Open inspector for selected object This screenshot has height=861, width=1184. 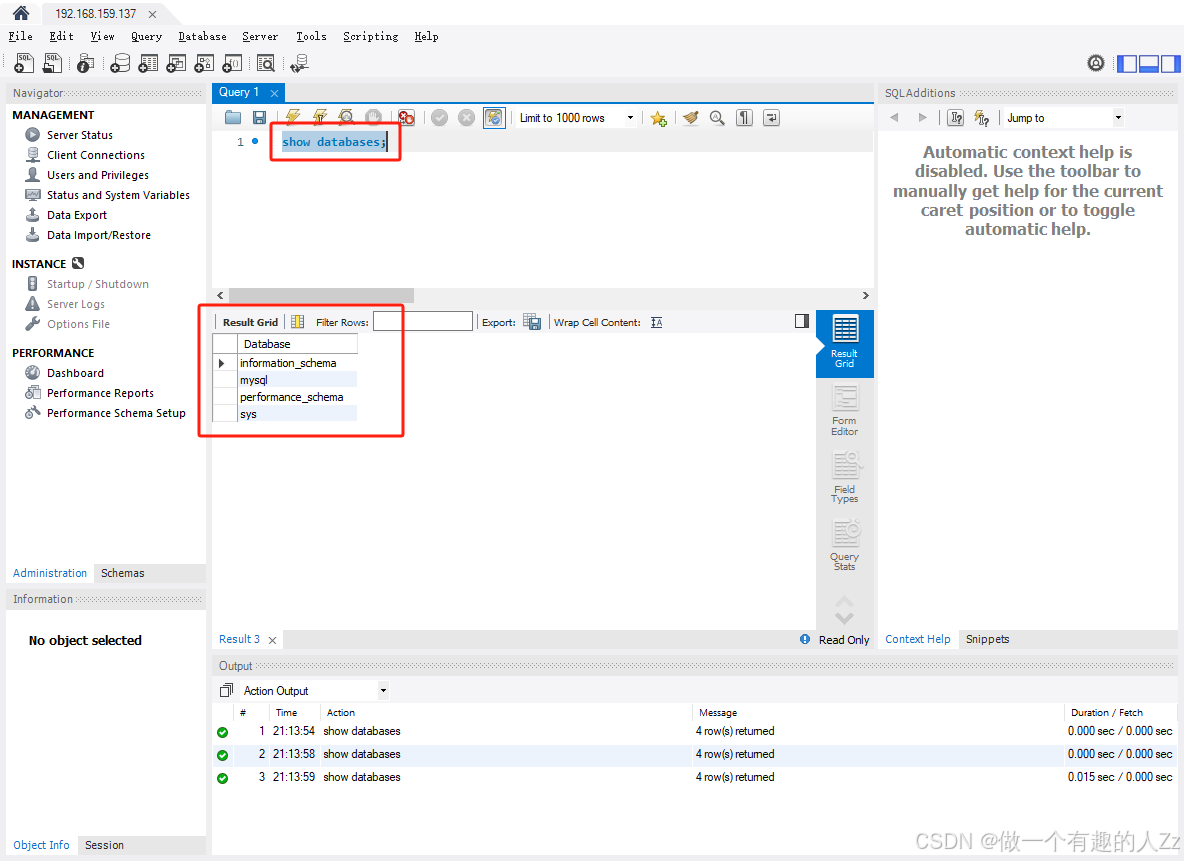coord(85,63)
